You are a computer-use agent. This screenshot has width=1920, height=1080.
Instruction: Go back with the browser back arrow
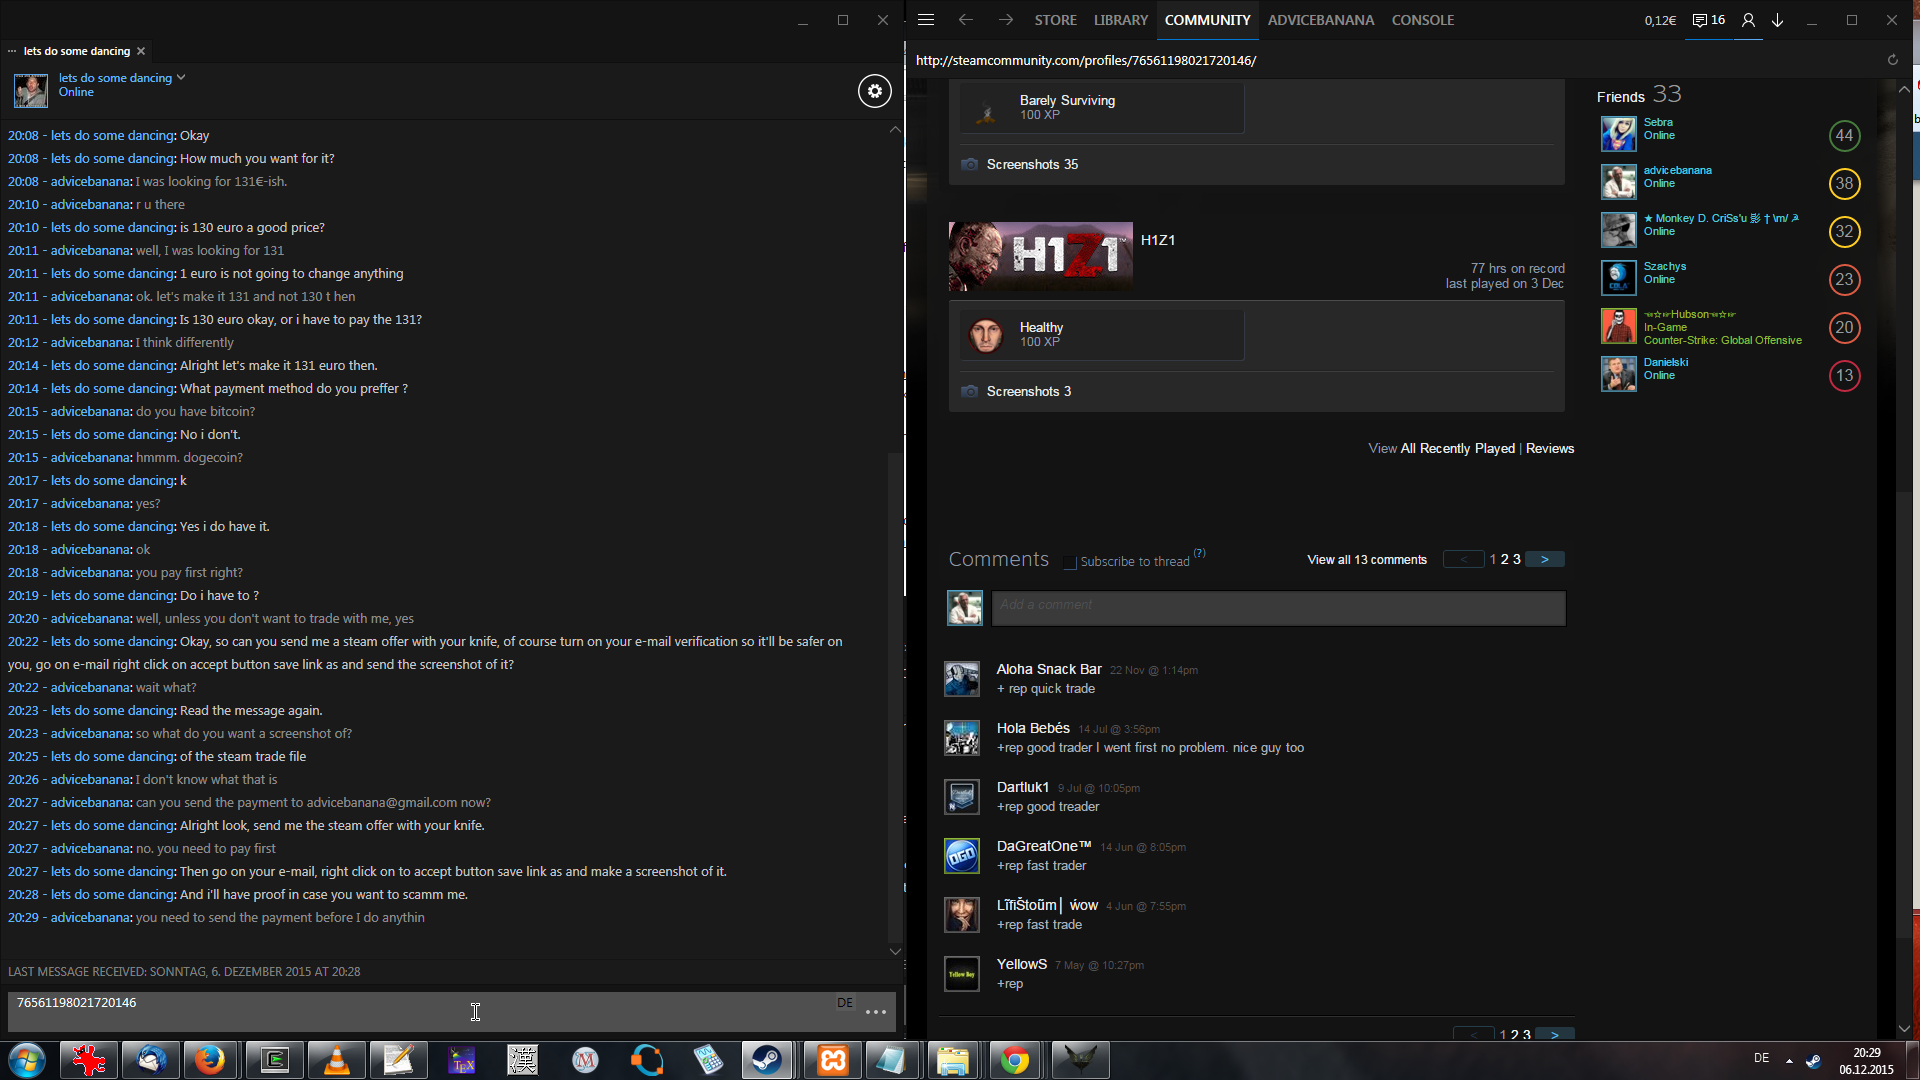965,20
